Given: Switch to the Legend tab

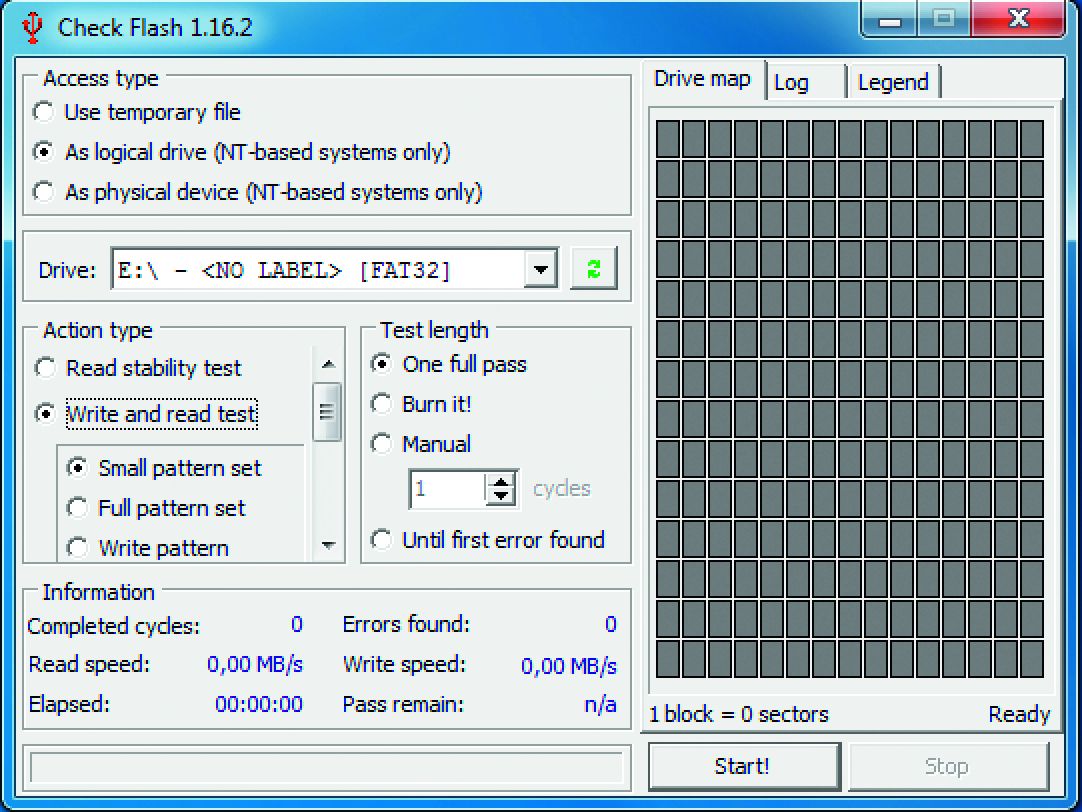Looking at the screenshot, I should (894, 83).
